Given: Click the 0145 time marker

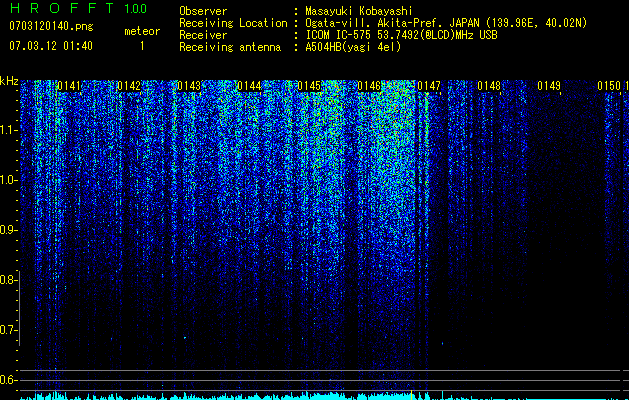Looking at the screenshot, I should coord(309,86).
